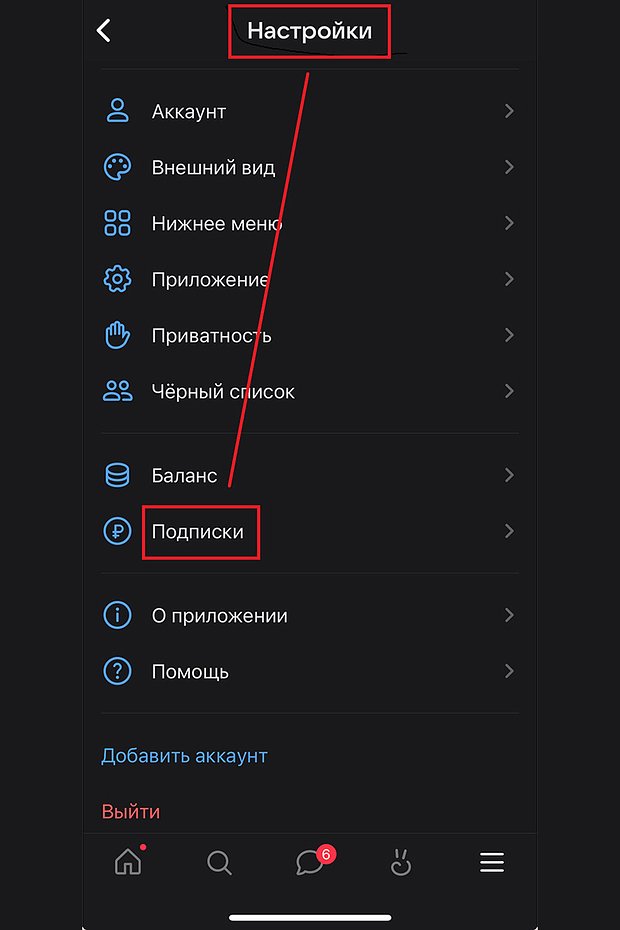
Task: Select the Внешний вид menu entry
Action: point(310,167)
